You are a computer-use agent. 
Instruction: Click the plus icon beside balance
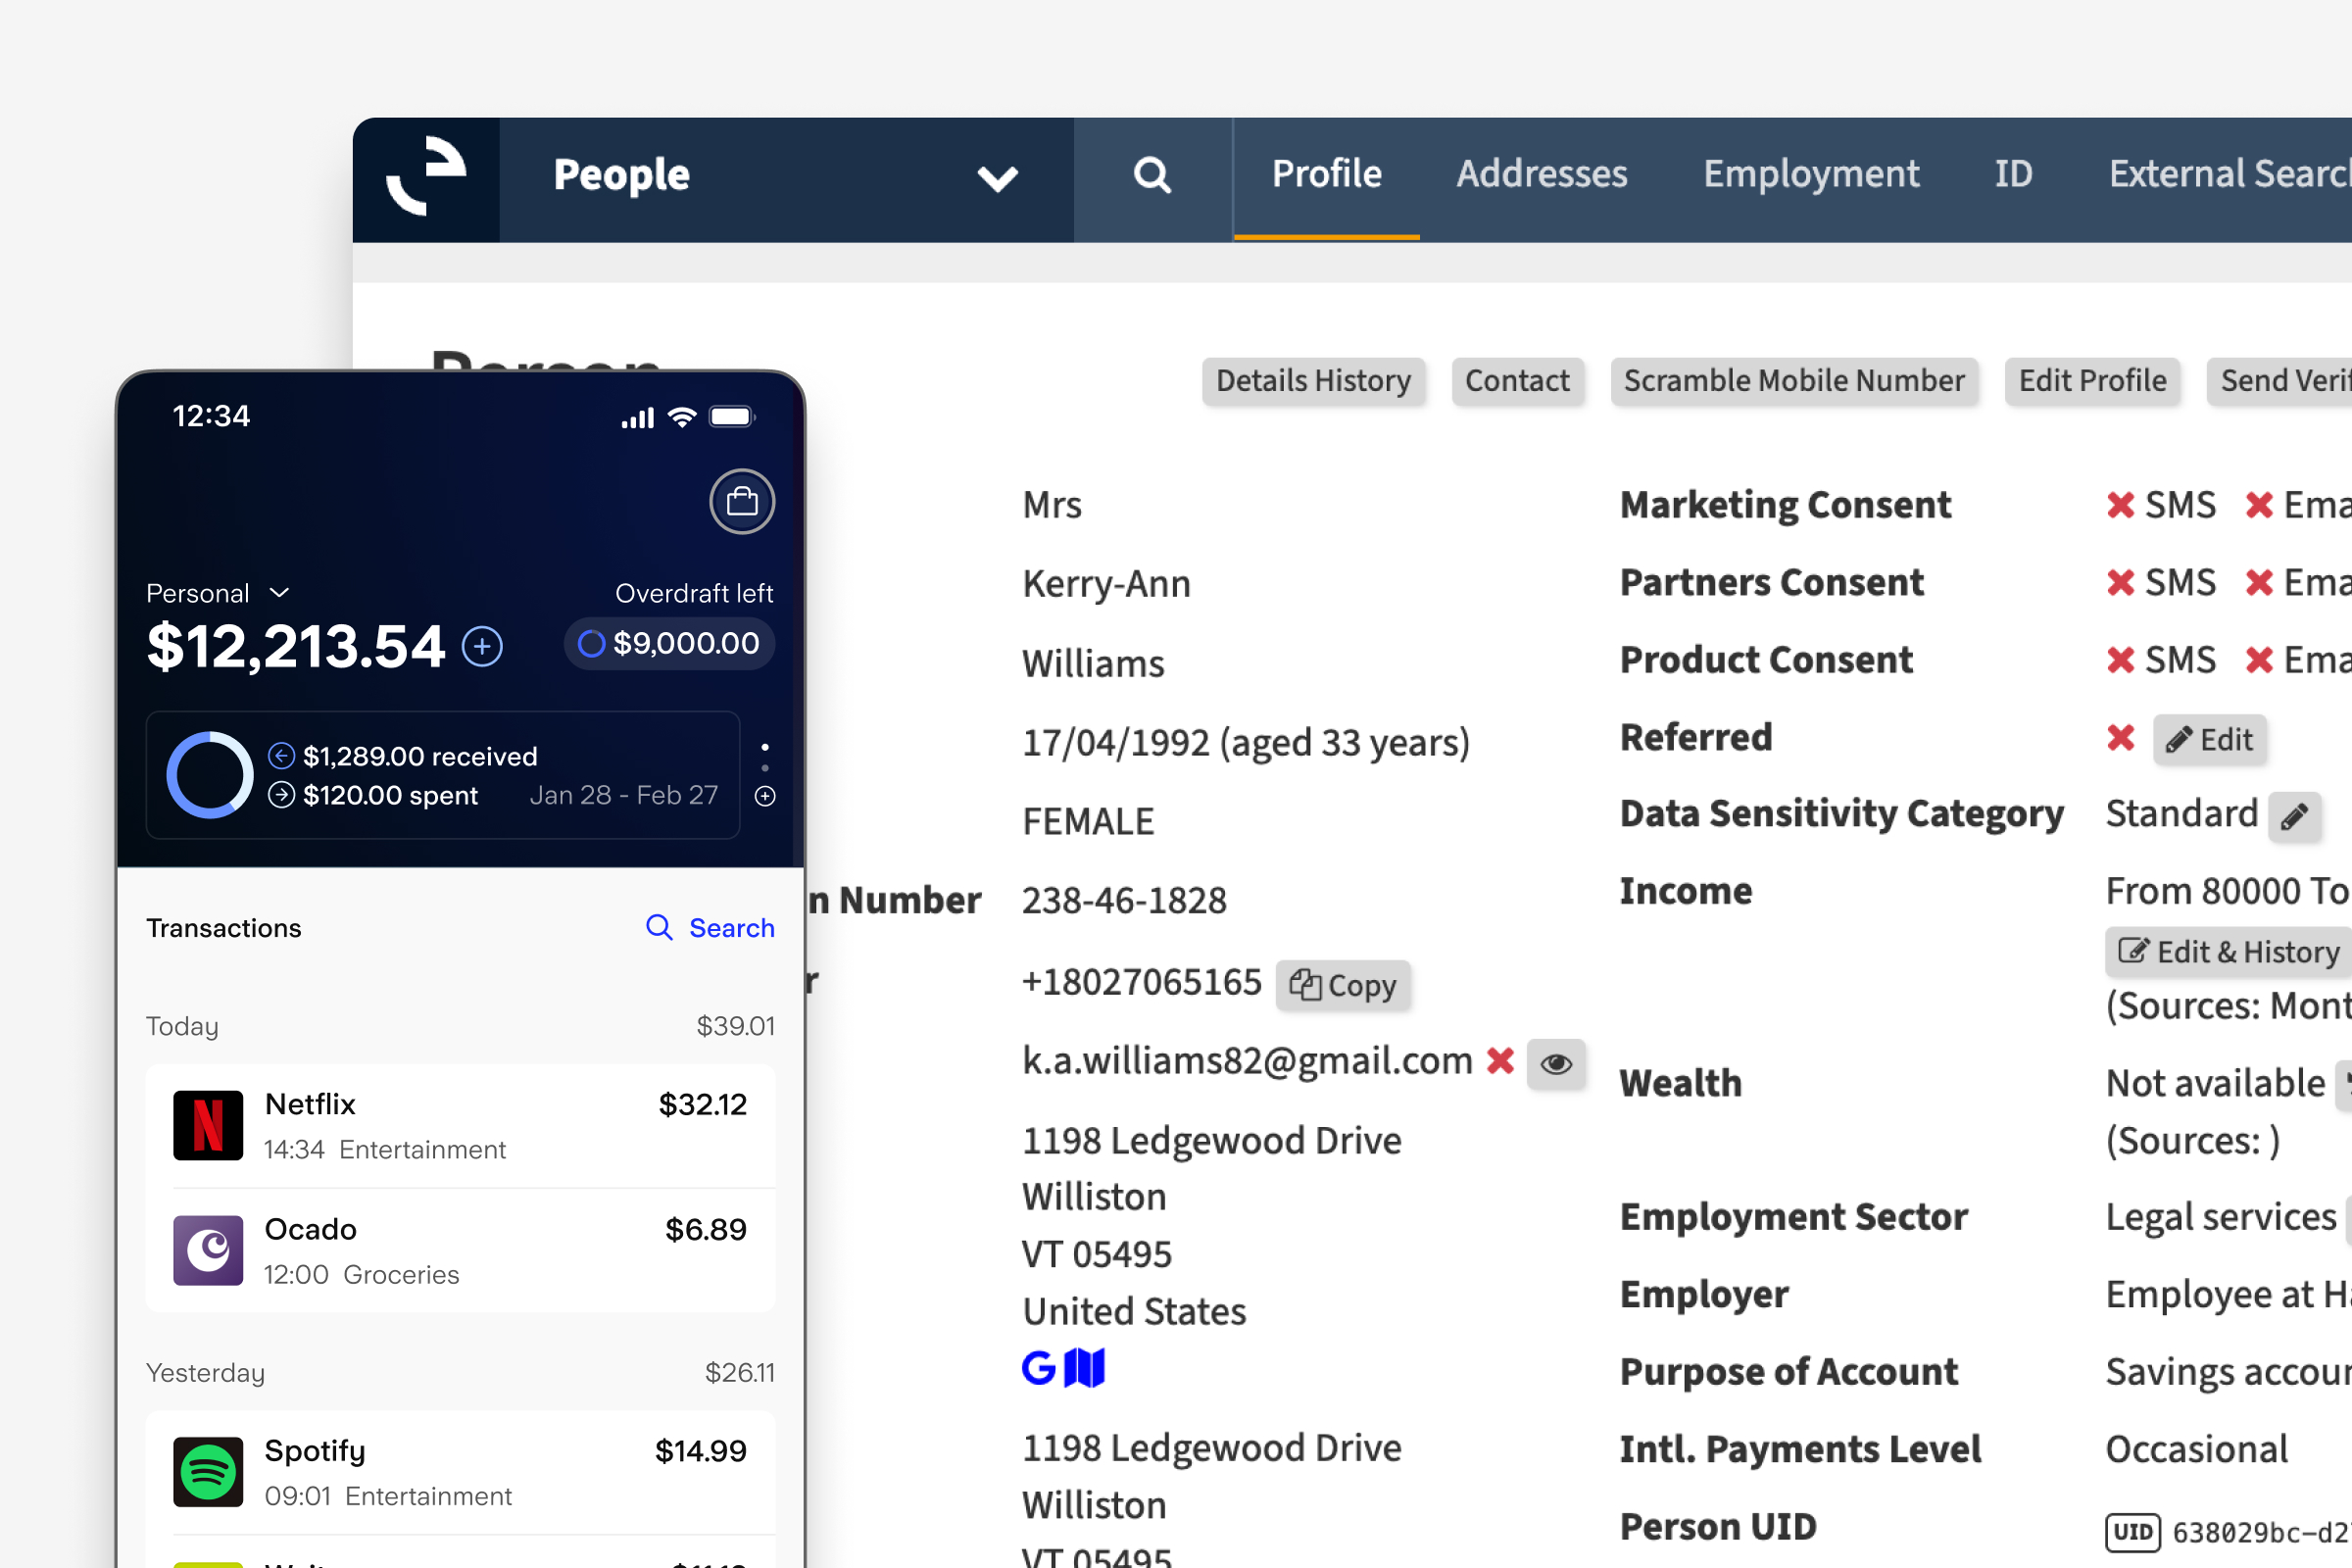tap(482, 646)
